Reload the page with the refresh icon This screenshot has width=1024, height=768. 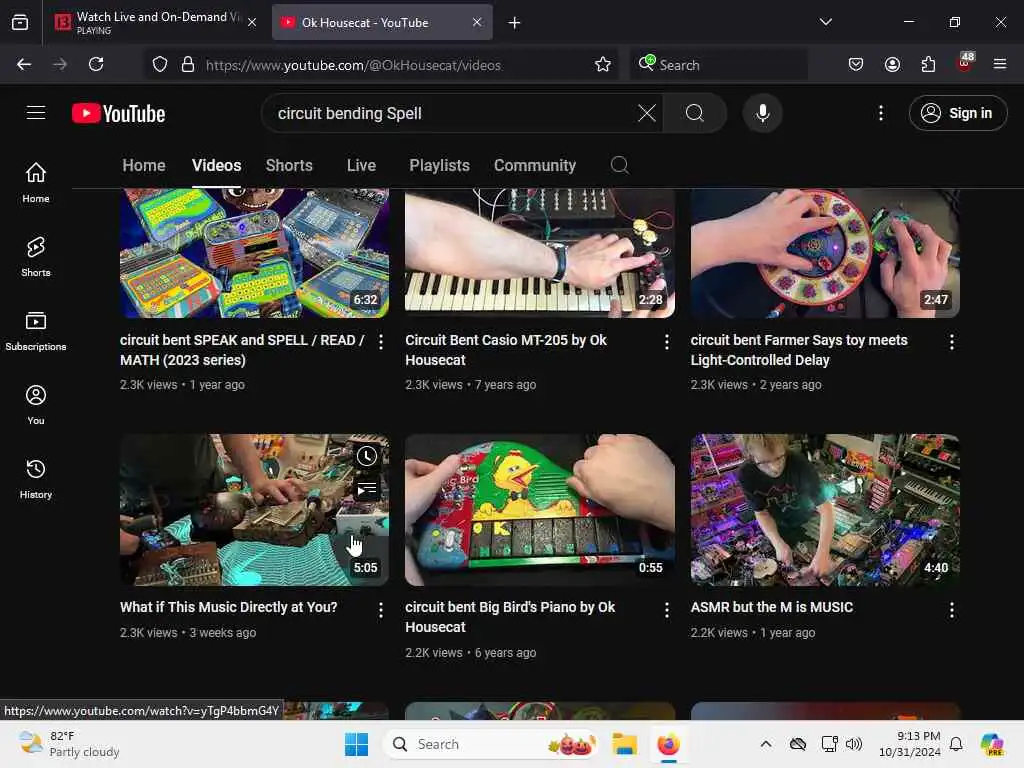[96, 64]
